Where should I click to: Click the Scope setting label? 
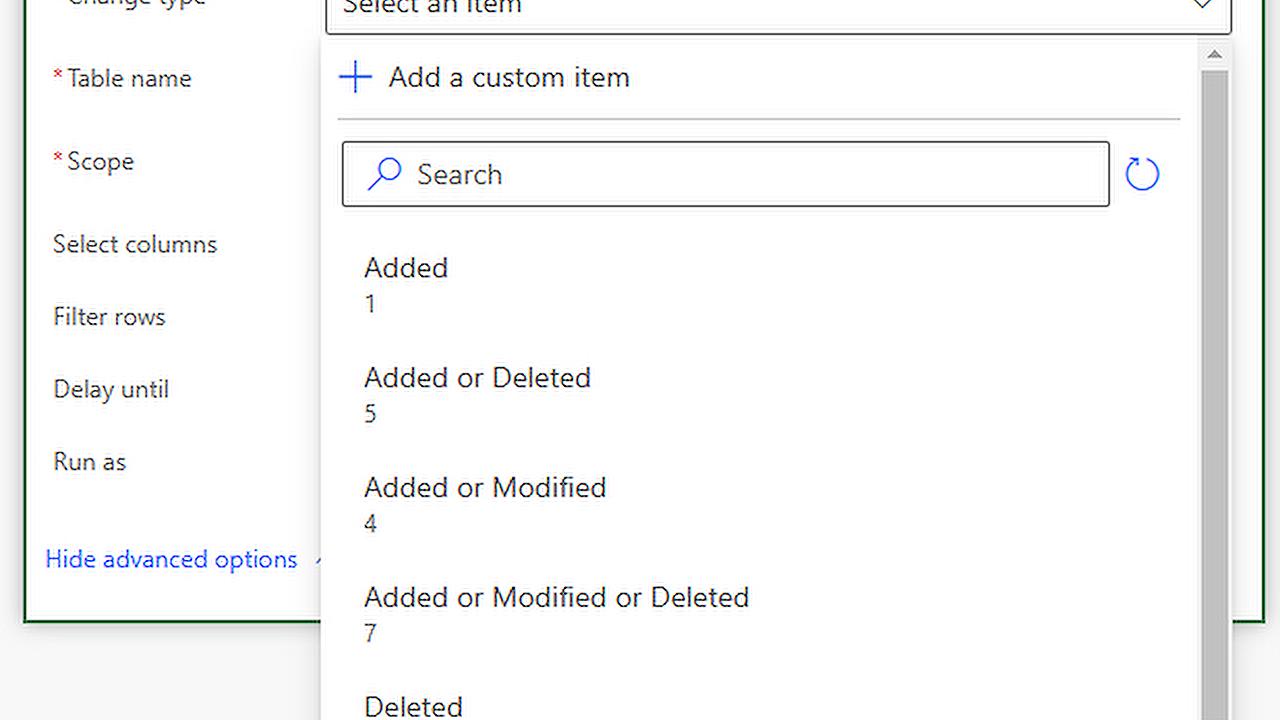100,161
